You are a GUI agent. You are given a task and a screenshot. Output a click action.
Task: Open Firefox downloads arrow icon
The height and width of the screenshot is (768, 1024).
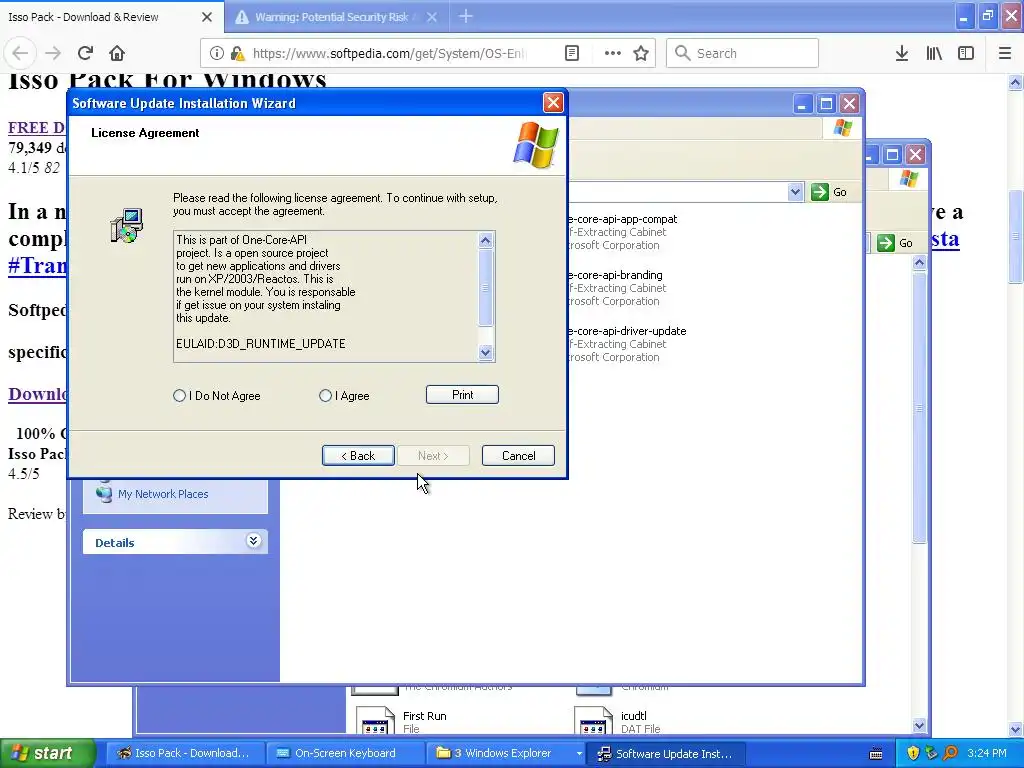[902, 53]
